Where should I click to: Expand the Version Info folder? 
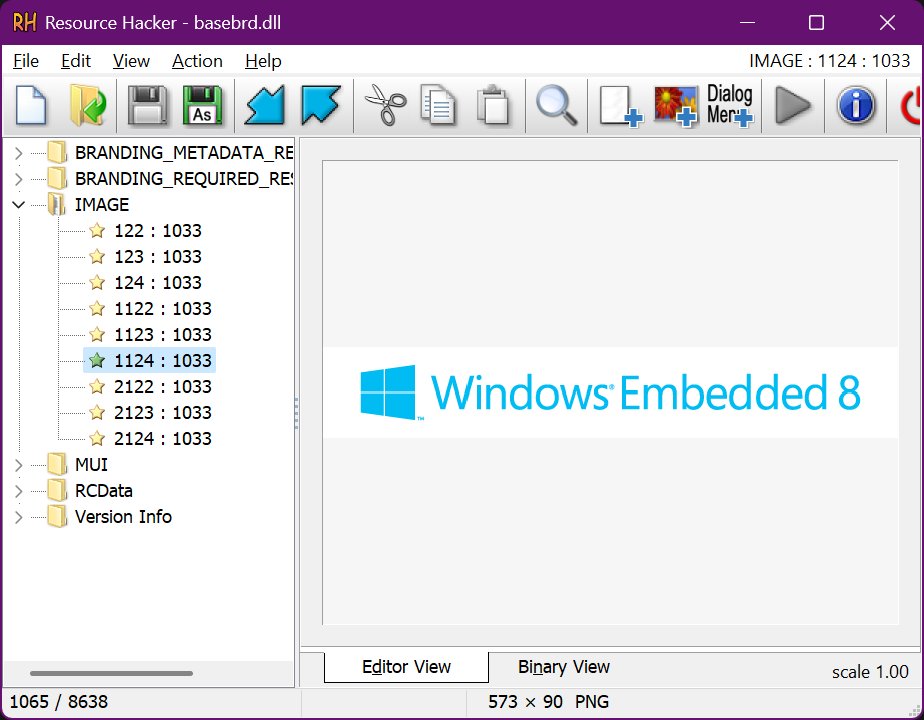pyautogui.click(x=18, y=517)
